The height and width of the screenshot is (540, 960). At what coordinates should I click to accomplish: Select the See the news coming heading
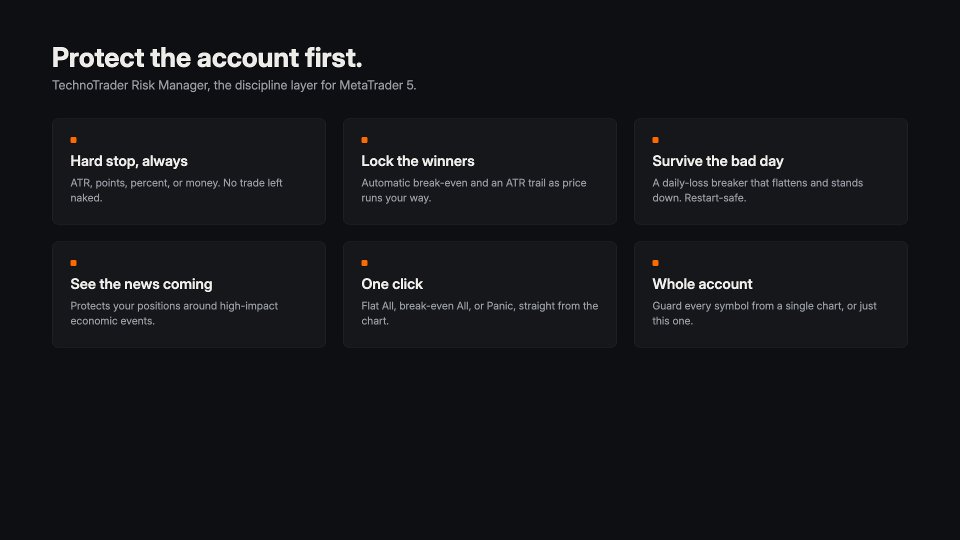[x=141, y=284]
